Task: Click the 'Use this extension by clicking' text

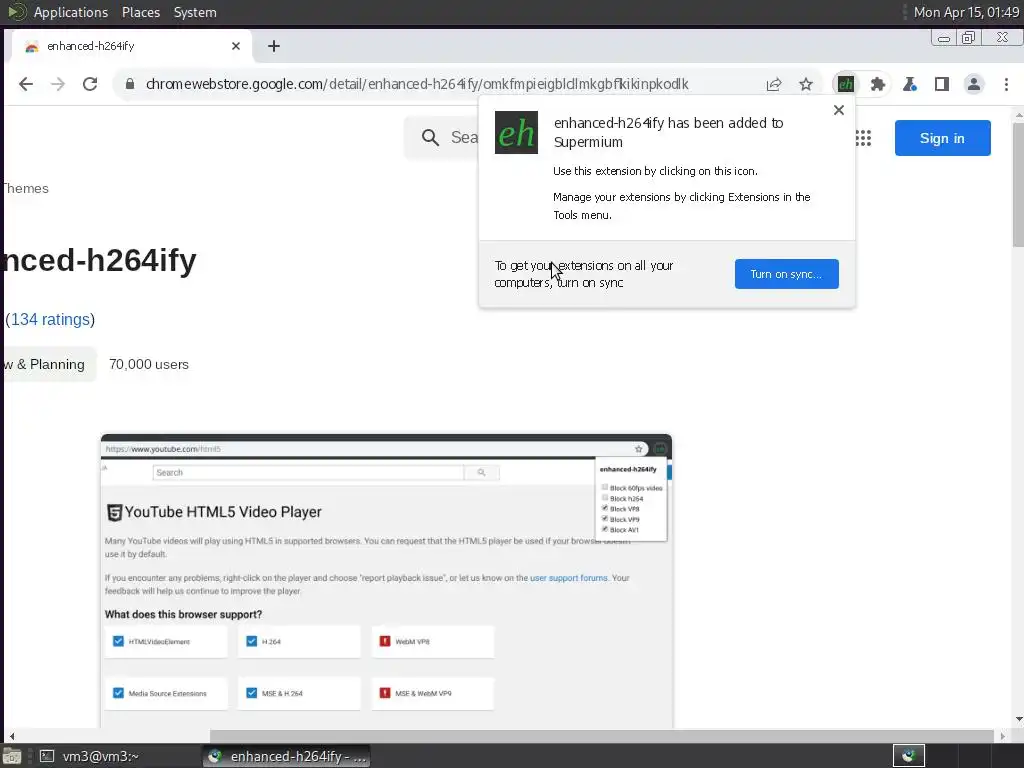Action: click(655, 171)
